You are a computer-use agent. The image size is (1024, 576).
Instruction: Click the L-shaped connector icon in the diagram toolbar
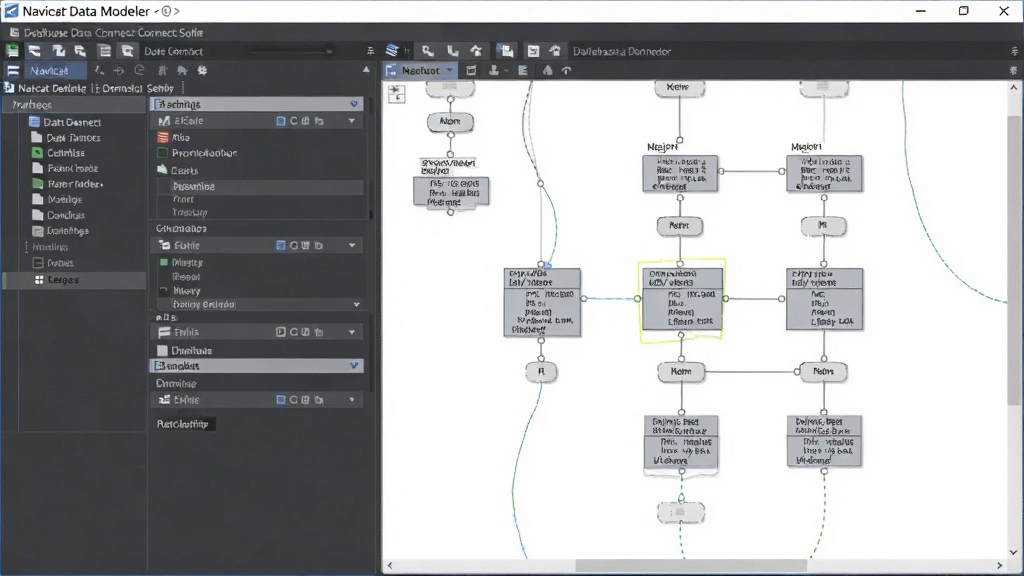click(x=453, y=51)
